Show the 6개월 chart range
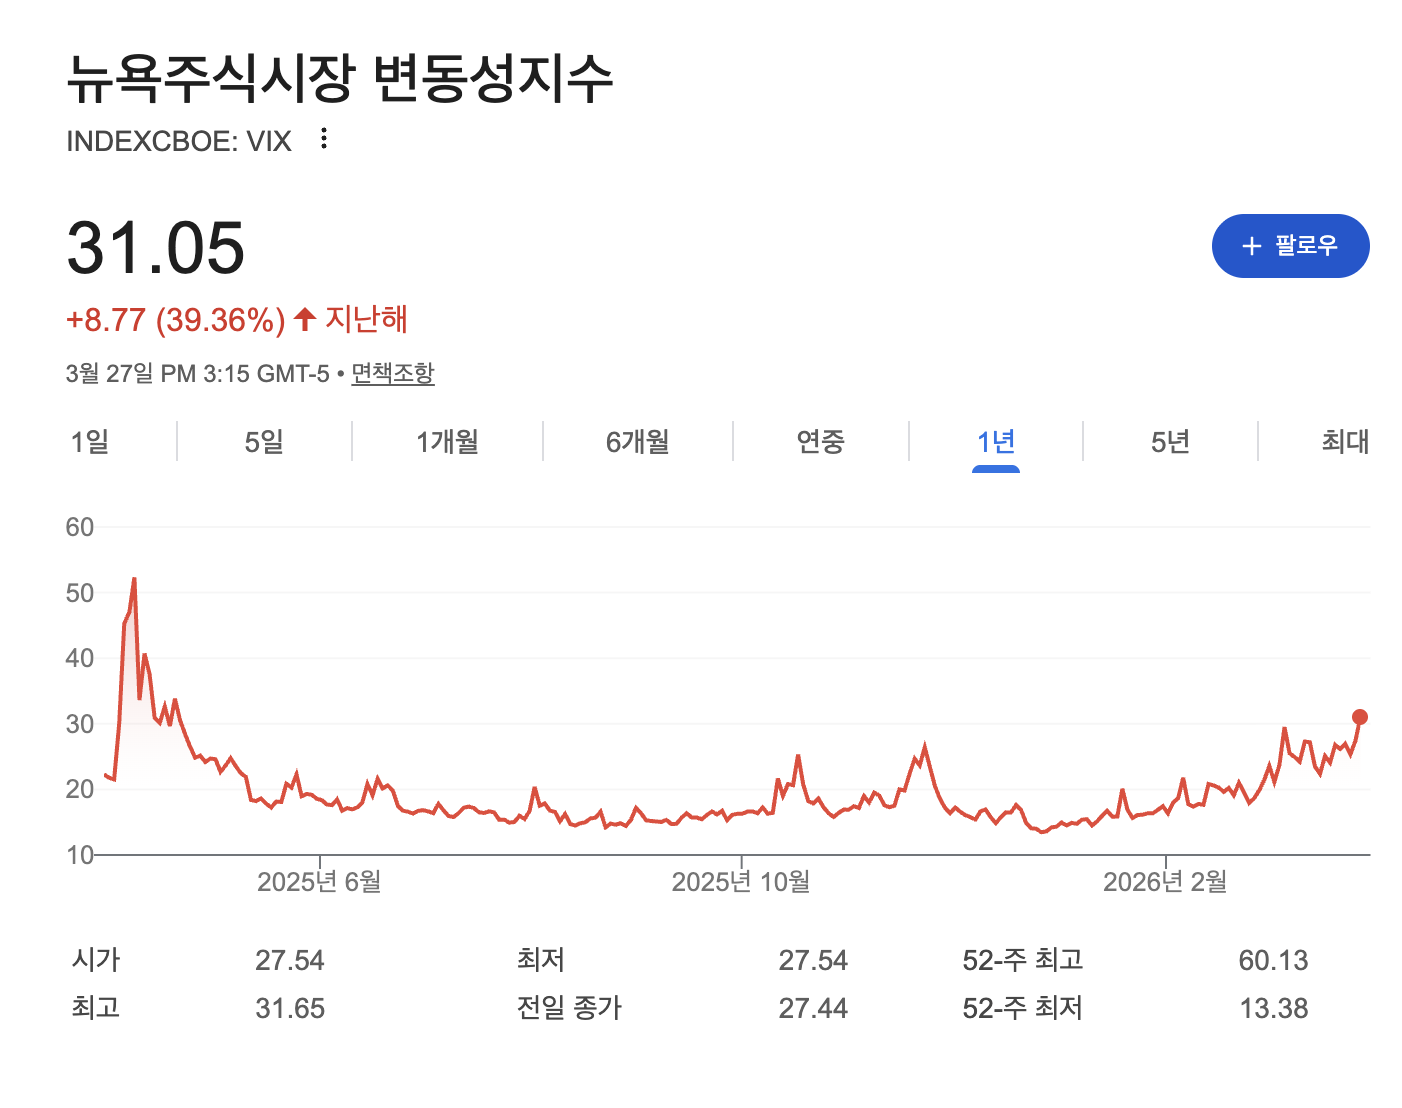 click(x=637, y=441)
